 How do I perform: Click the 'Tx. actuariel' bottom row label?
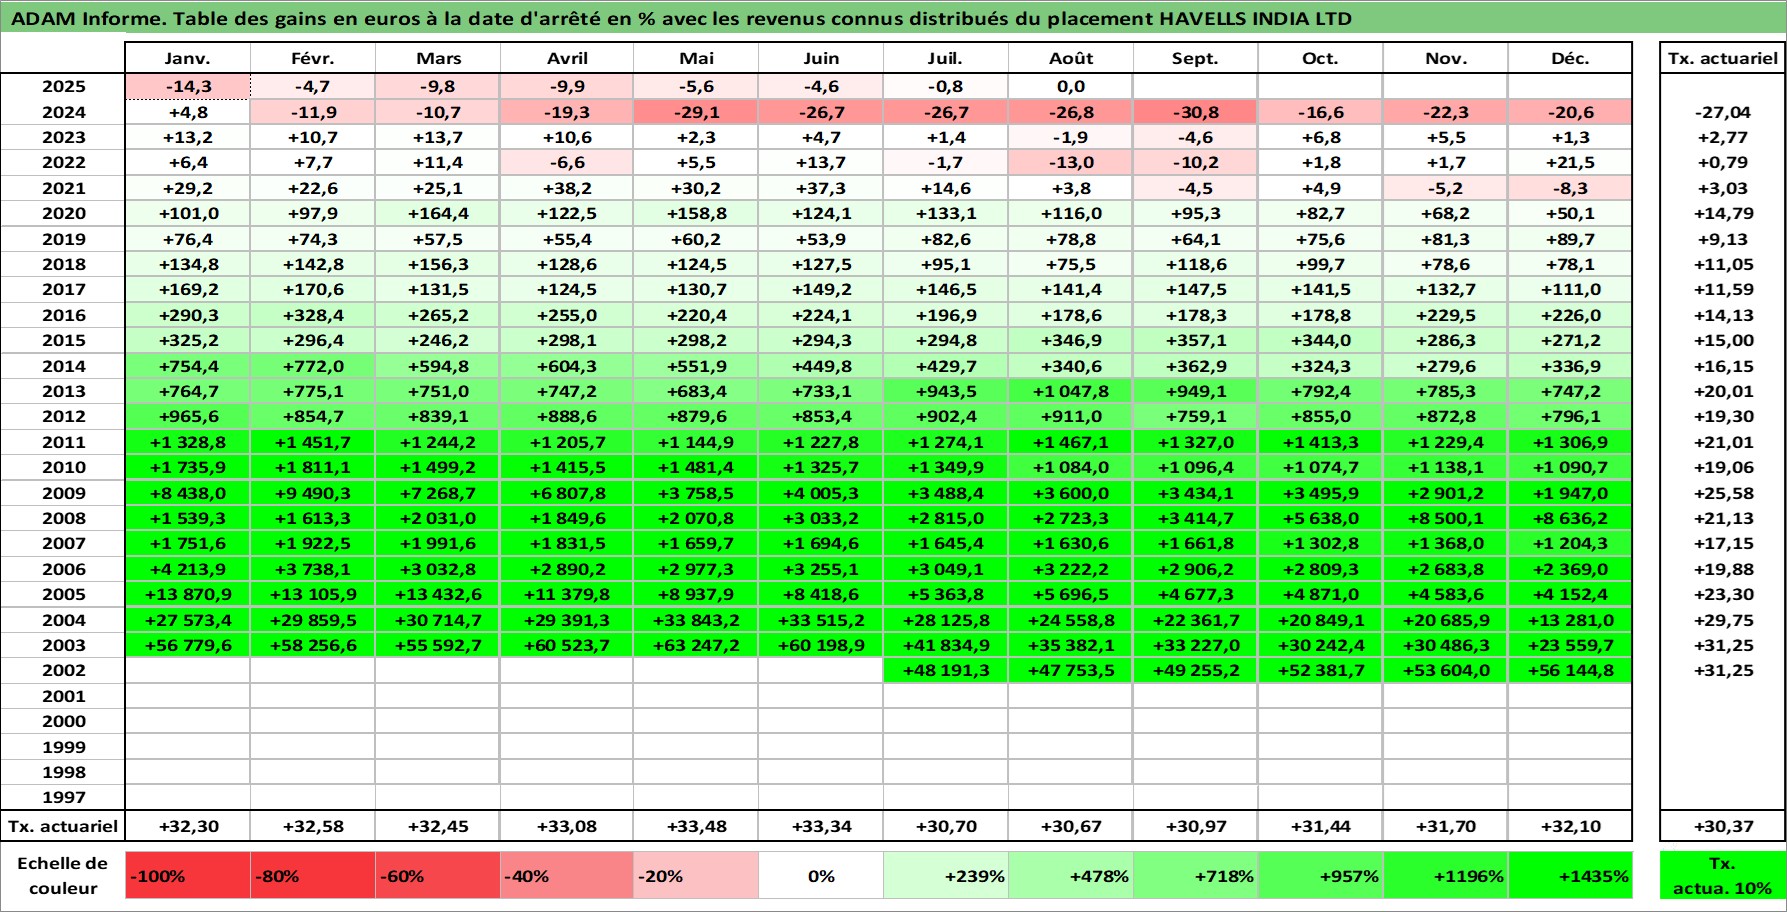click(x=62, y=826)
